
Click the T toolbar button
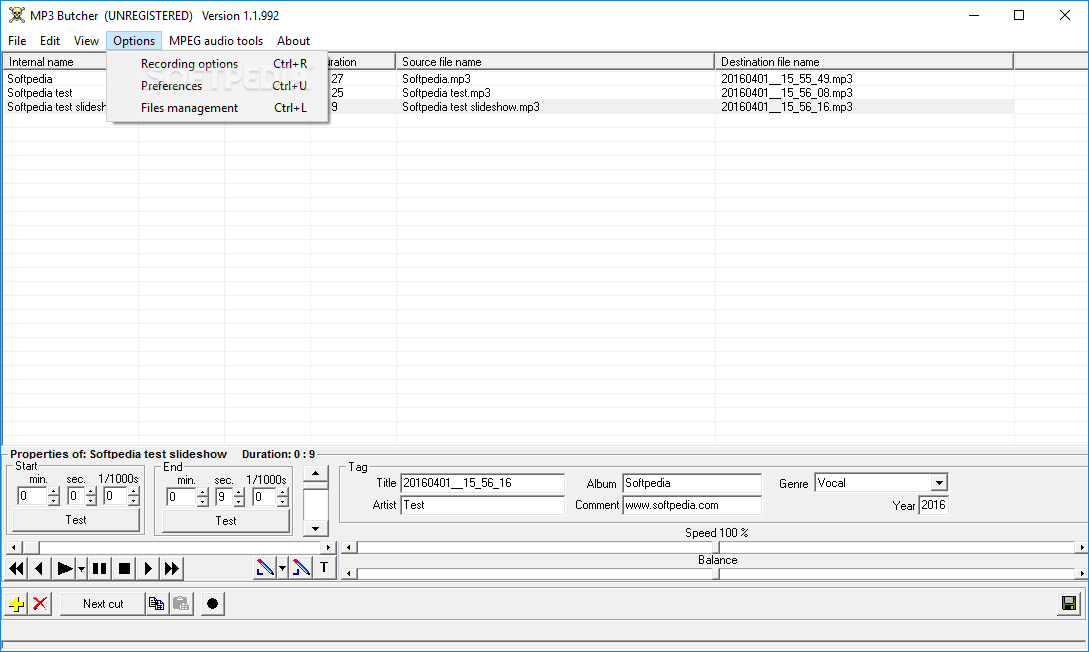click(x=324, y=567)
